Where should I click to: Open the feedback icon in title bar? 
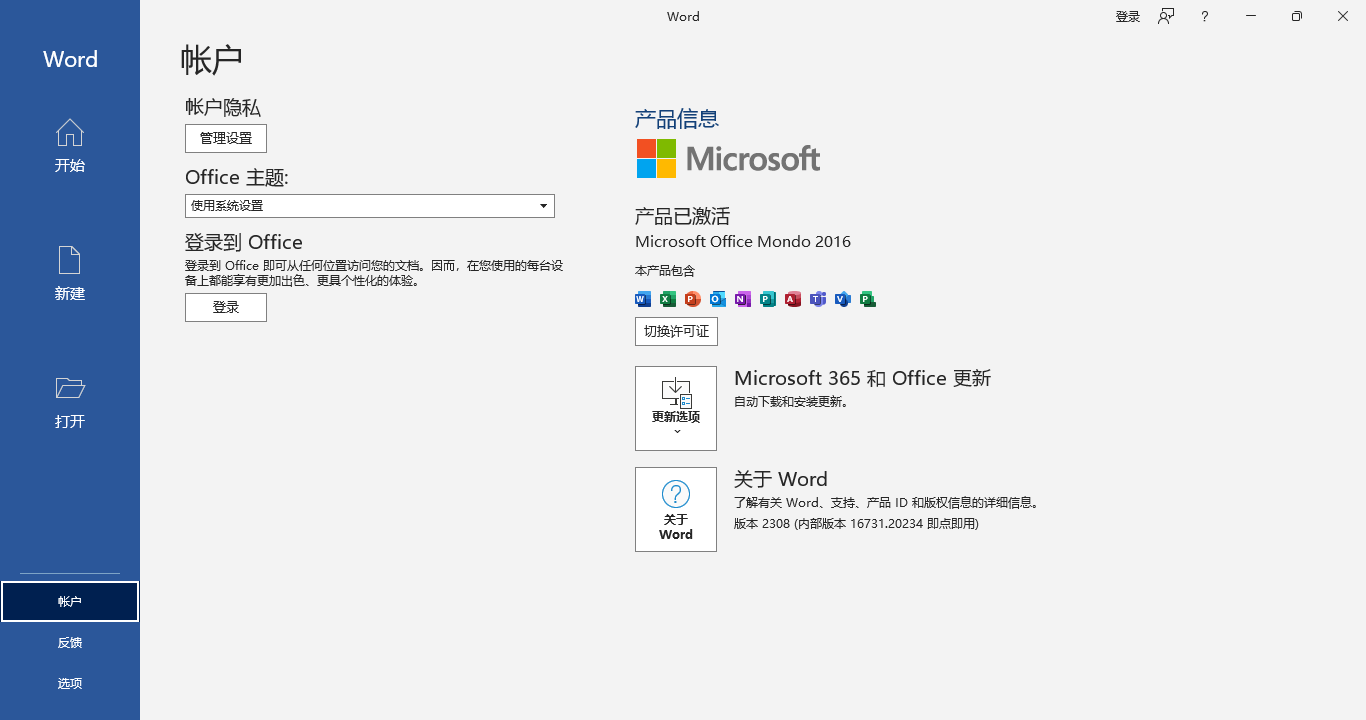coord(1166,17)
